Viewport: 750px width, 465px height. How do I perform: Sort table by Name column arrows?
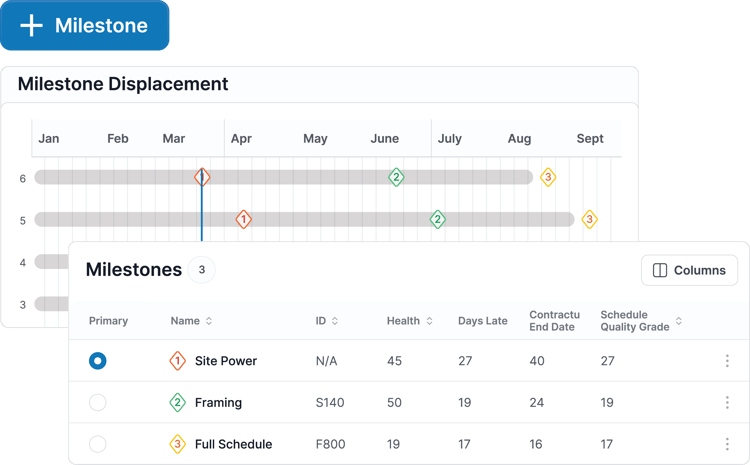tap(209, 321)
